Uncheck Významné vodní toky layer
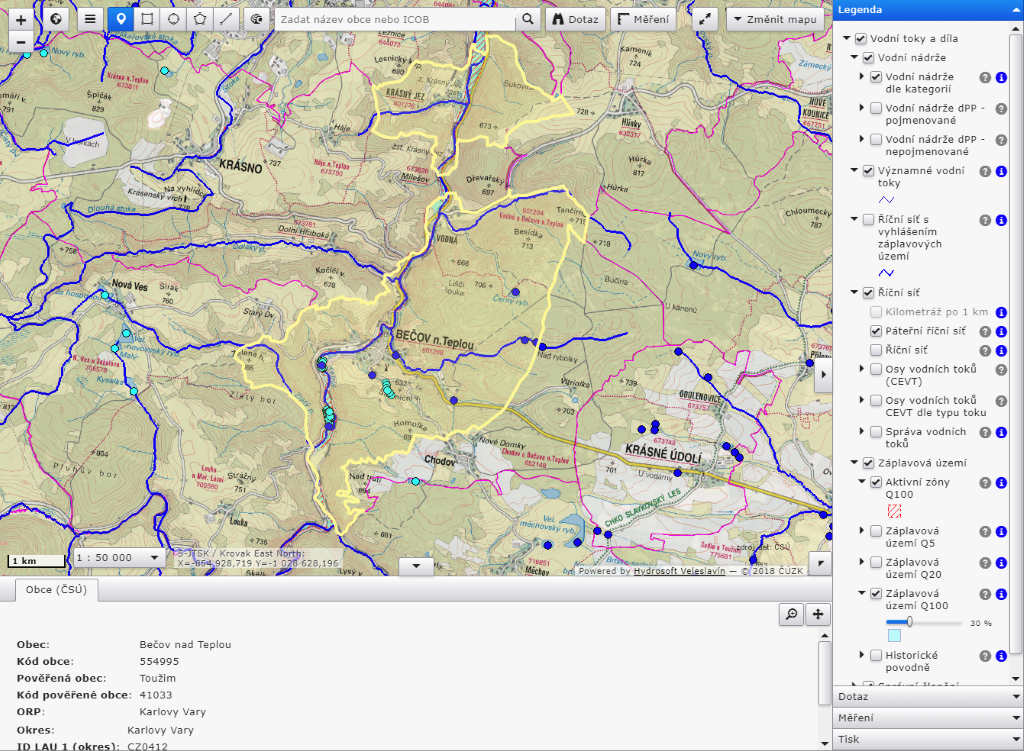Screen dimensions: 1024x751 pos(869,170)
